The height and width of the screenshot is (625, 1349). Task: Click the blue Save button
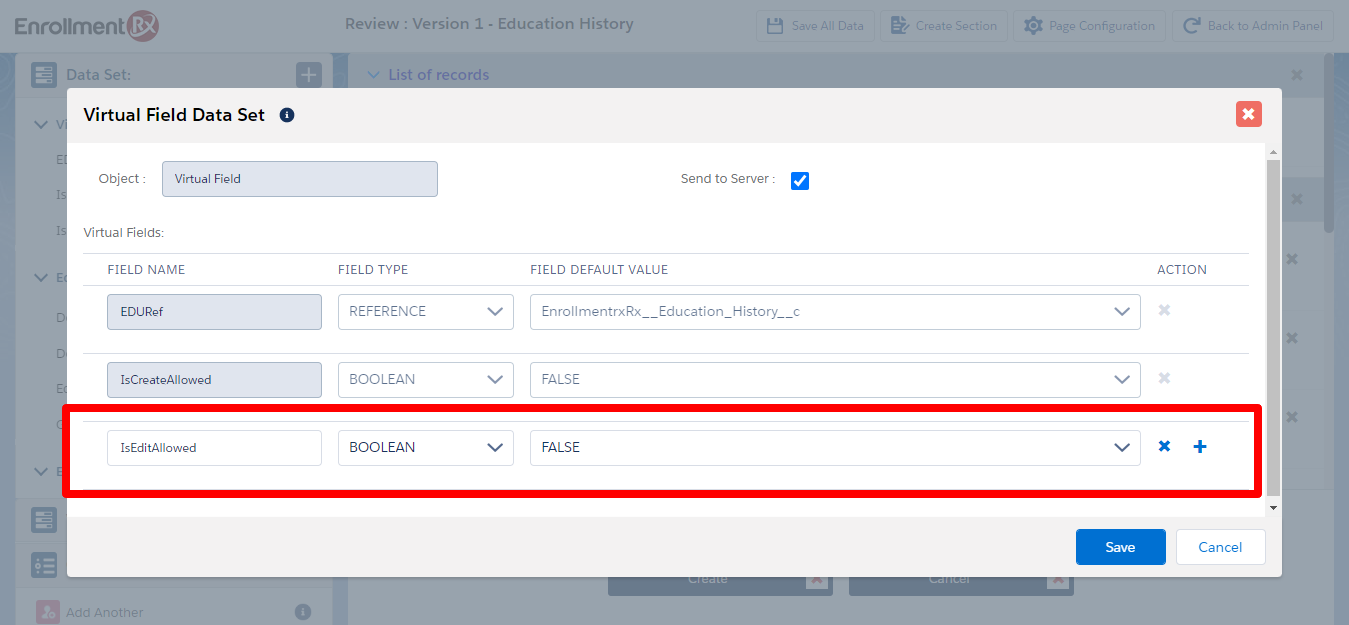click(x=1120, y=547)
